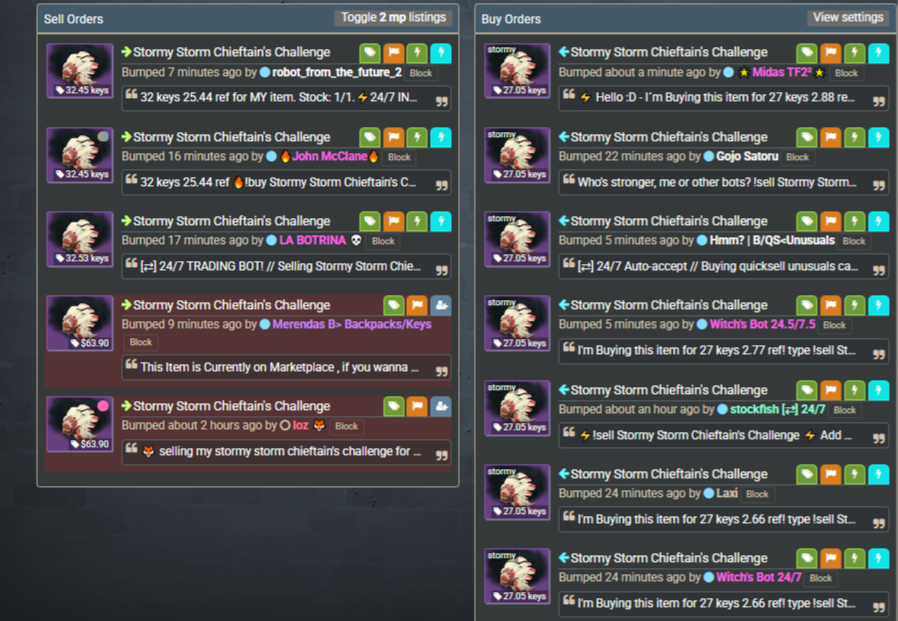Block user LA BOTRINA
The image size is (898, 621).
pyautogui.click(x=383, y=242)
